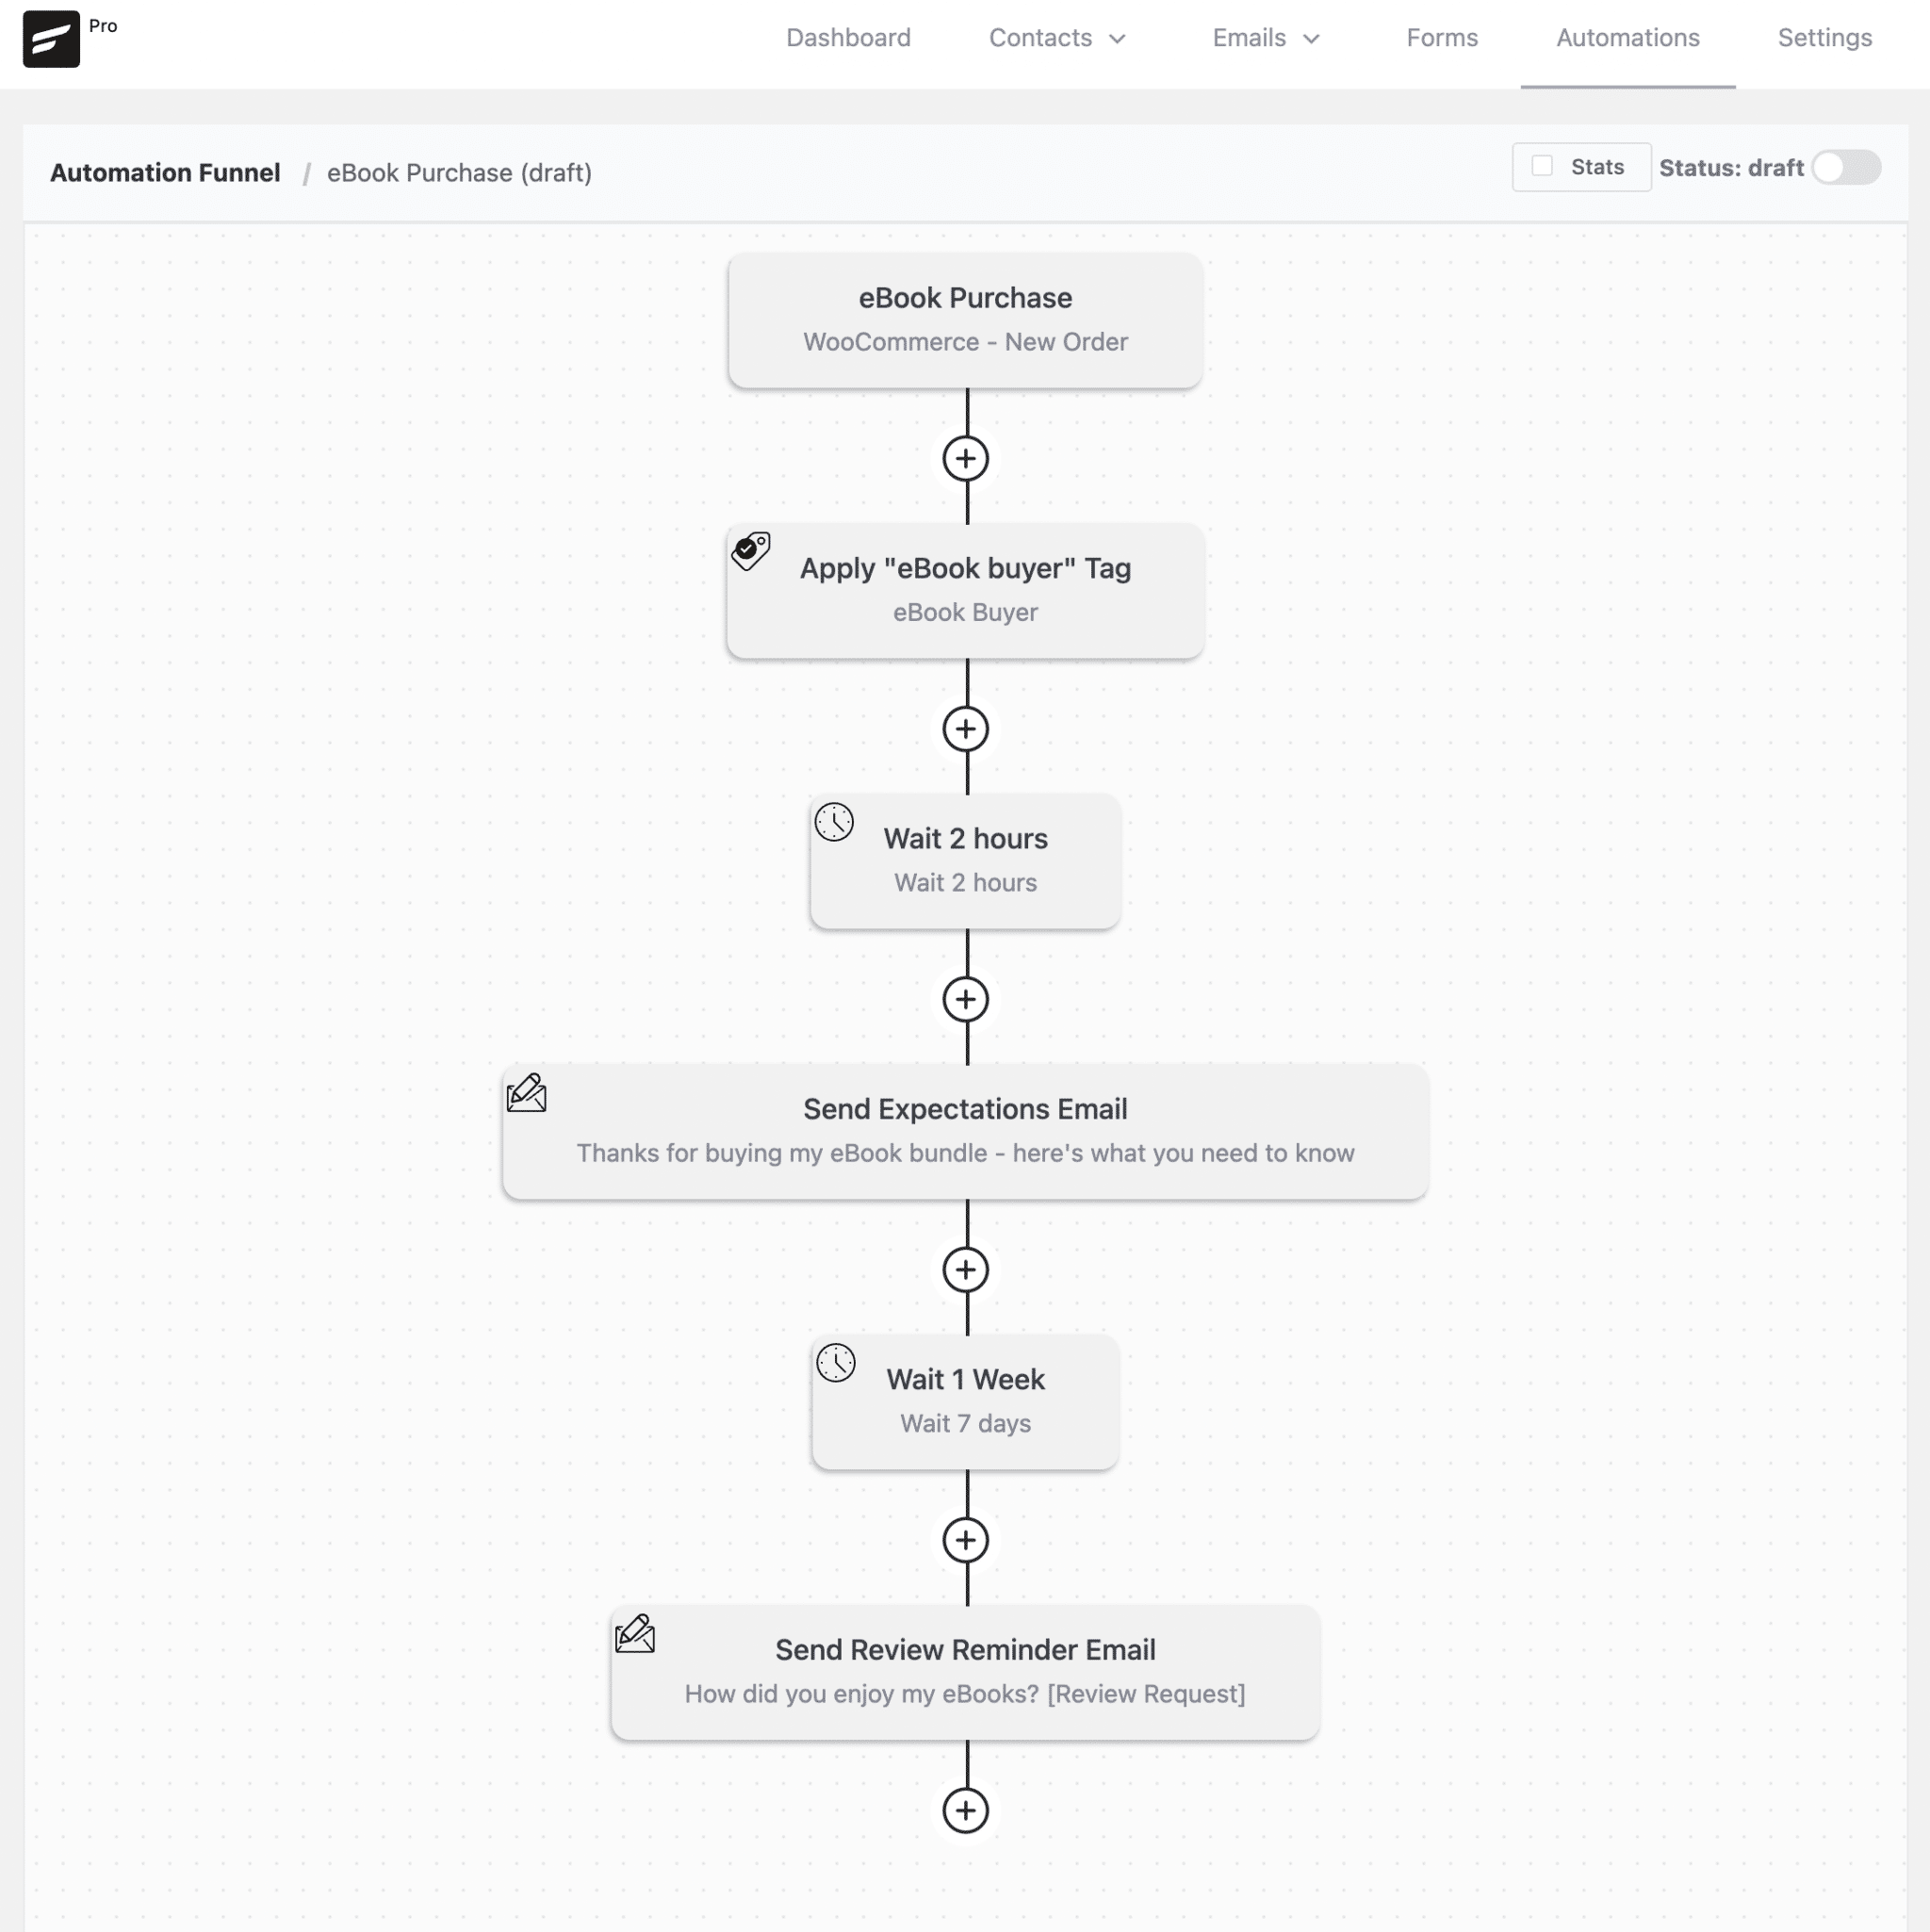1930x1932 pixels.
Task: Open the Contacts dropdown
Action: click(1057, 38)
